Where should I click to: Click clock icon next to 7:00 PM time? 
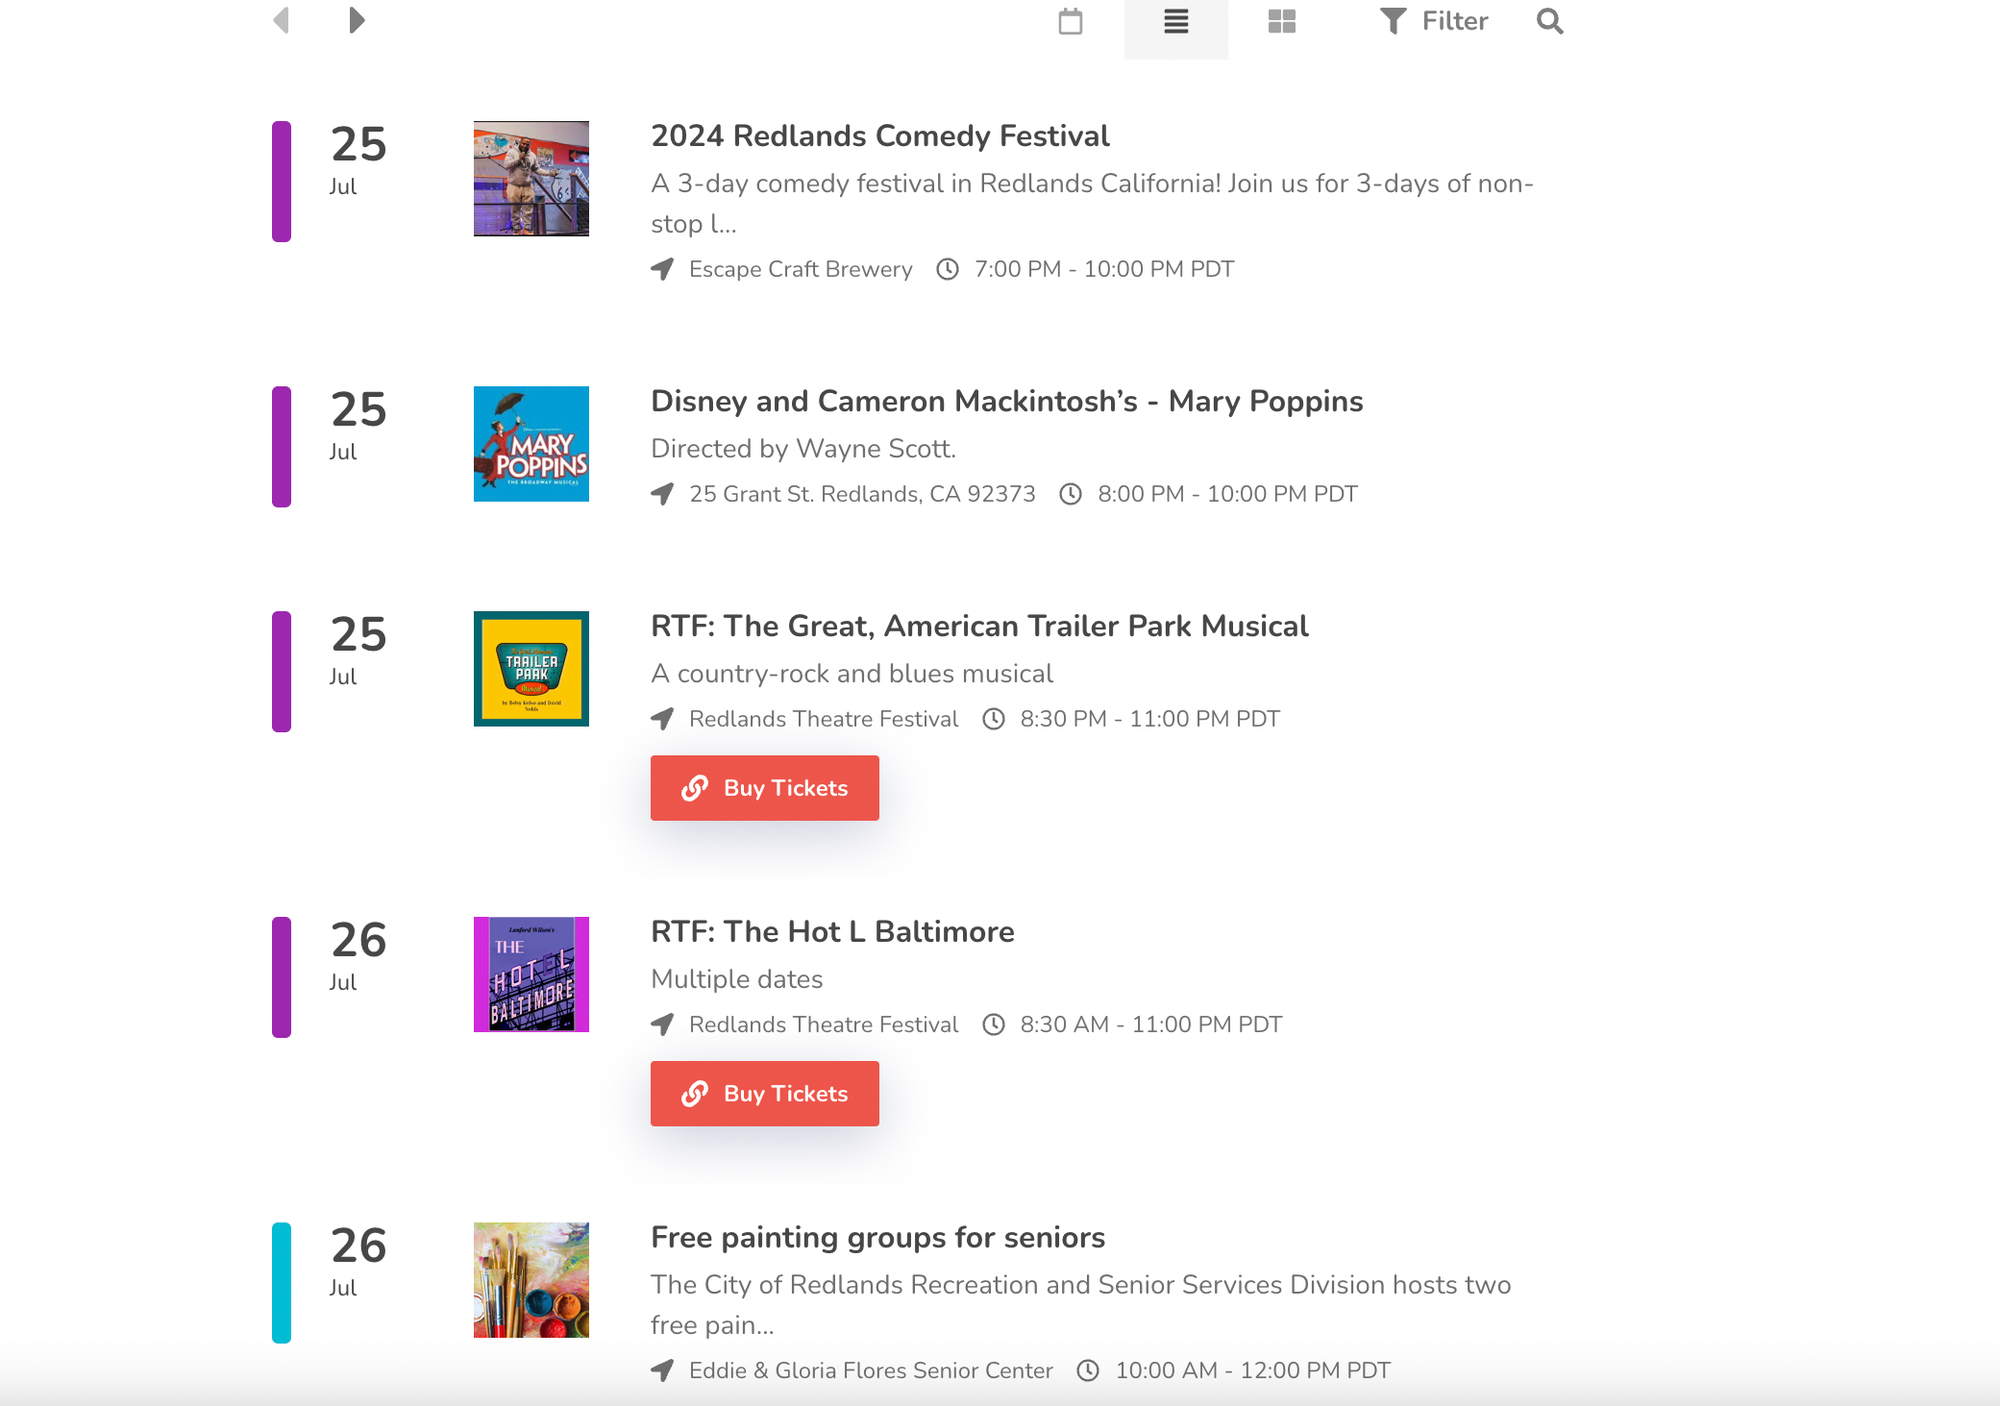(x=947, y=269)
